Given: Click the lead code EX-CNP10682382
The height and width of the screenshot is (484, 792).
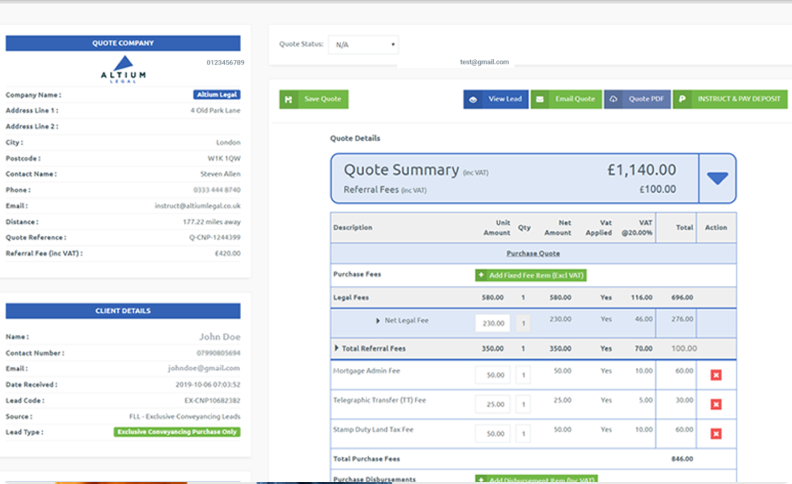Looking at the screenshot, I should coord(212,401).
